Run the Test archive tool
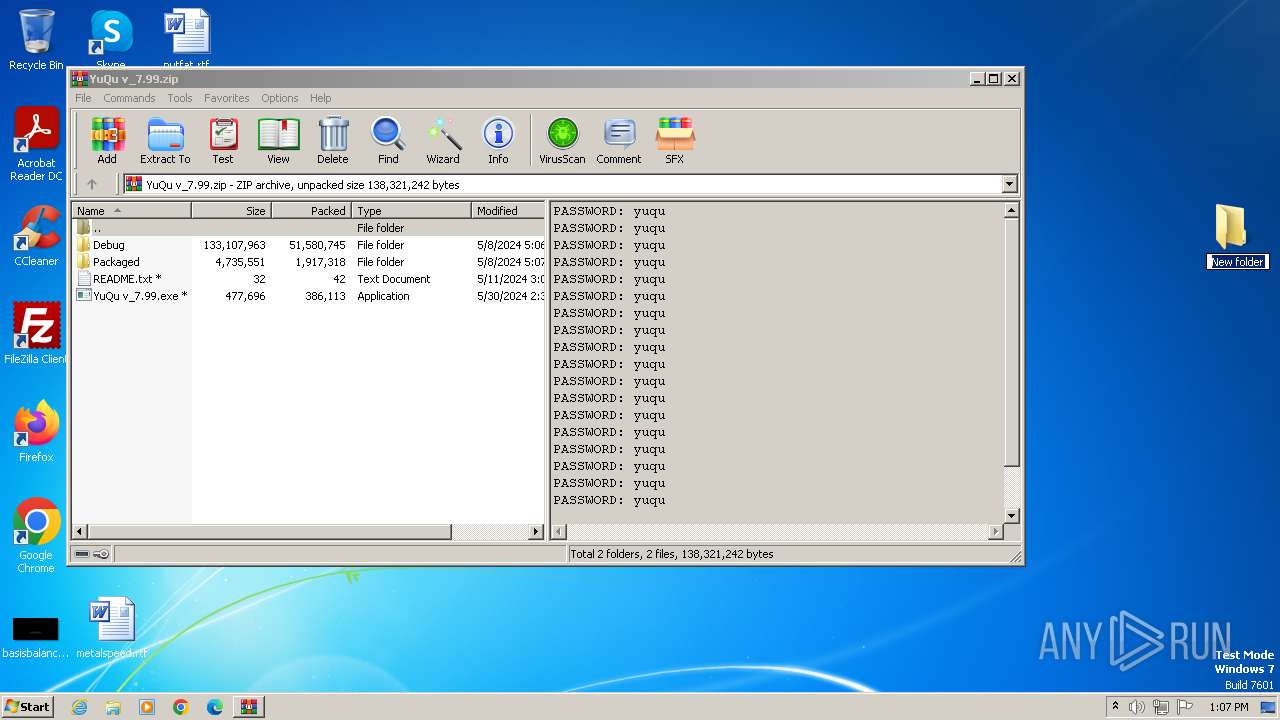1280x720 pixels. pos(222,141)
